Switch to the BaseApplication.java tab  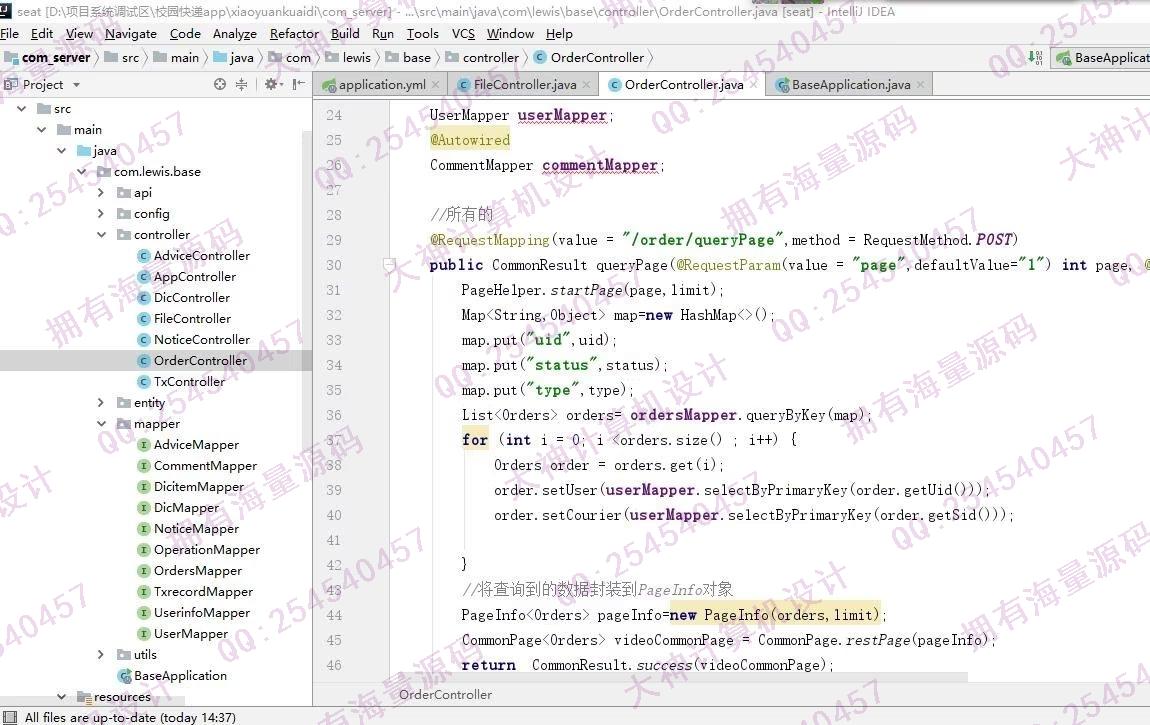click(851, 84)
